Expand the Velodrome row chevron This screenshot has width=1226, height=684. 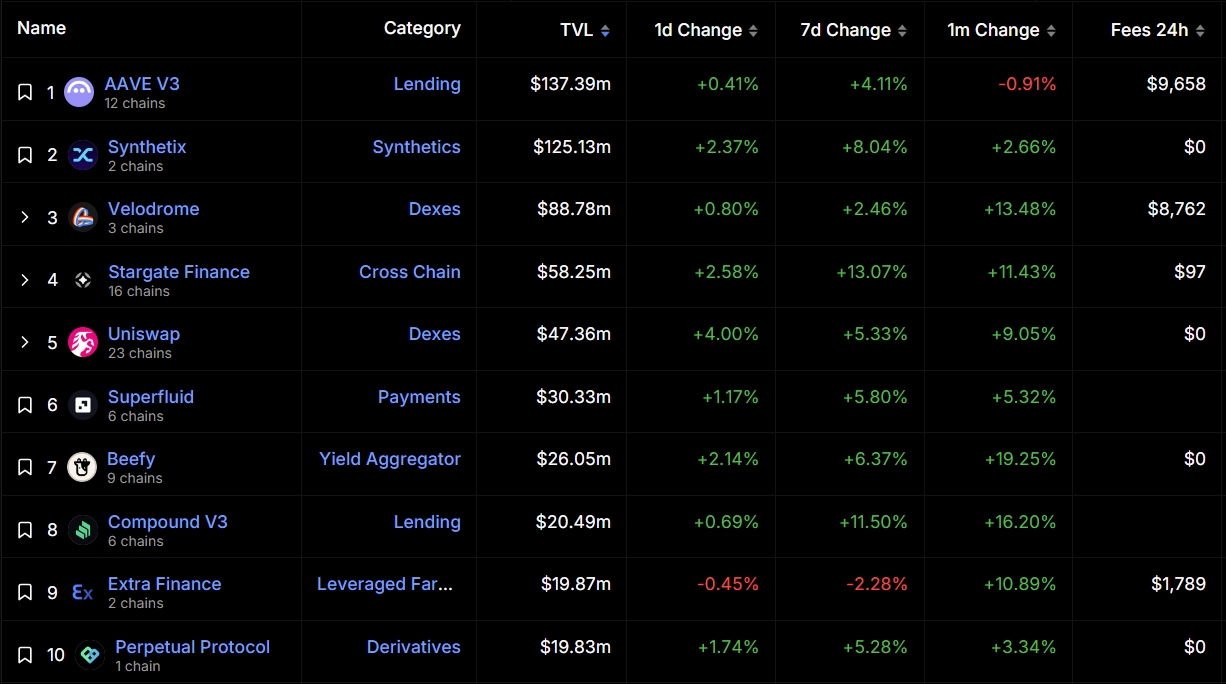click(25, 217)
